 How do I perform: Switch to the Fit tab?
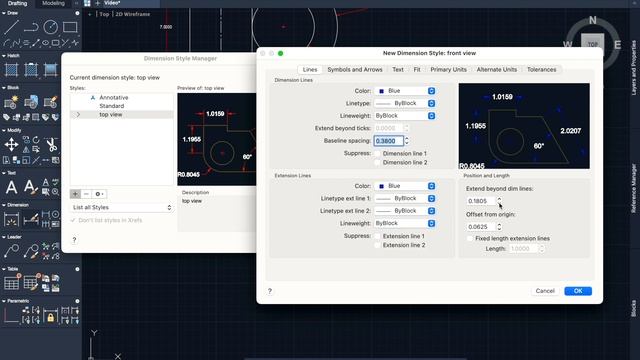(x=417, y=69)
